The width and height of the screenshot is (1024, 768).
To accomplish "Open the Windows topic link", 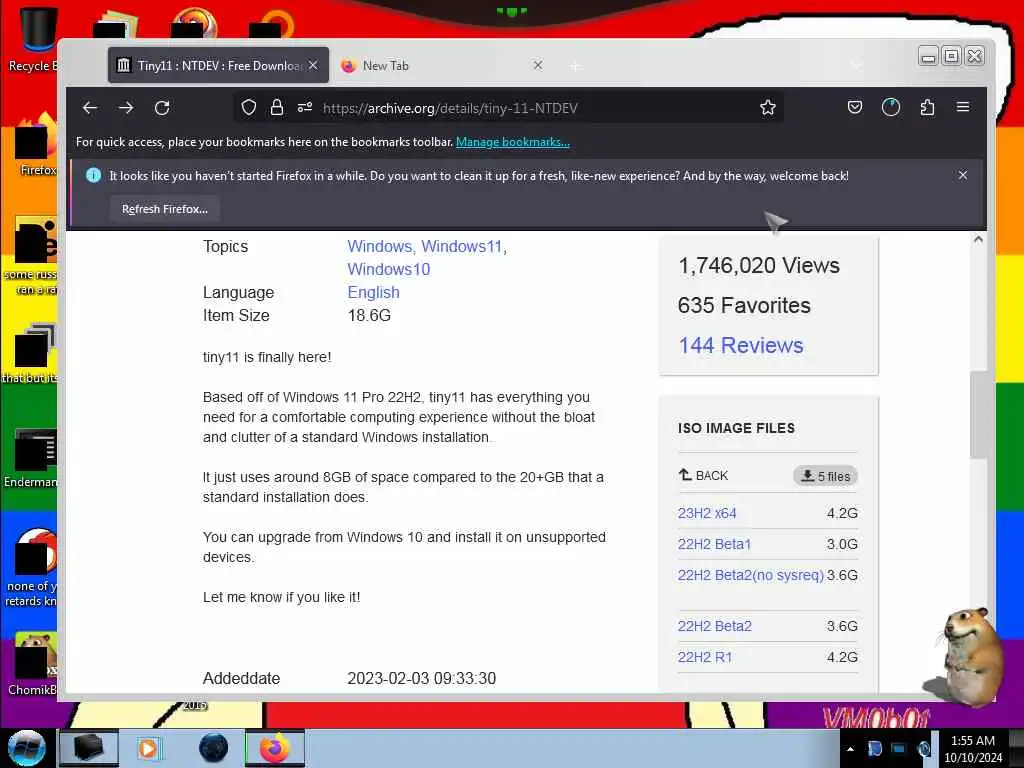I will (381, 246).
